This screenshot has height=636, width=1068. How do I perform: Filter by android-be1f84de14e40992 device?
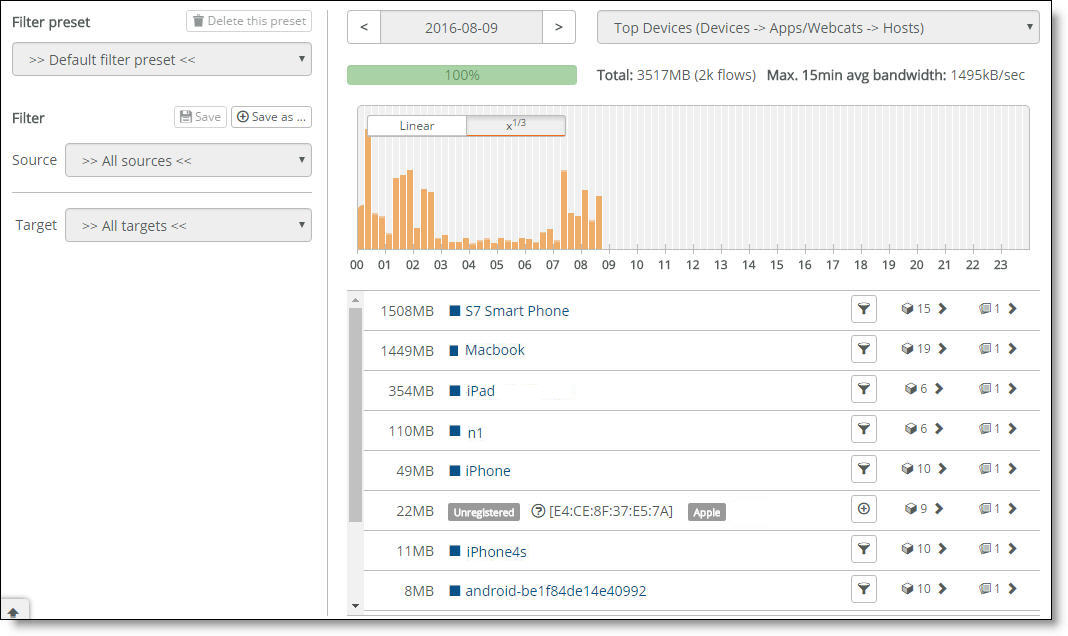click(864, 589)
